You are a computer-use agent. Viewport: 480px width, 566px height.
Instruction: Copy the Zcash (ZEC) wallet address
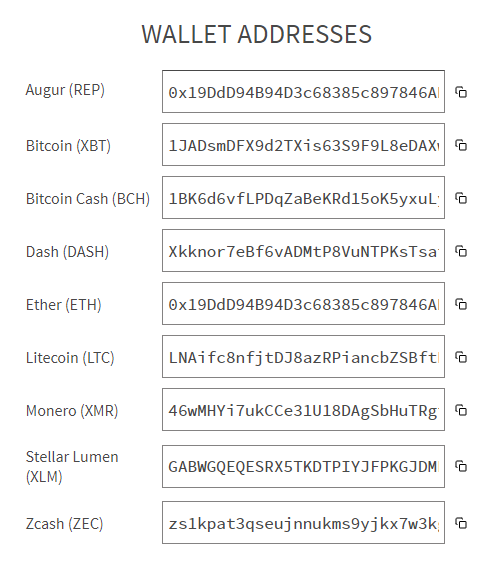coord(461,523)
